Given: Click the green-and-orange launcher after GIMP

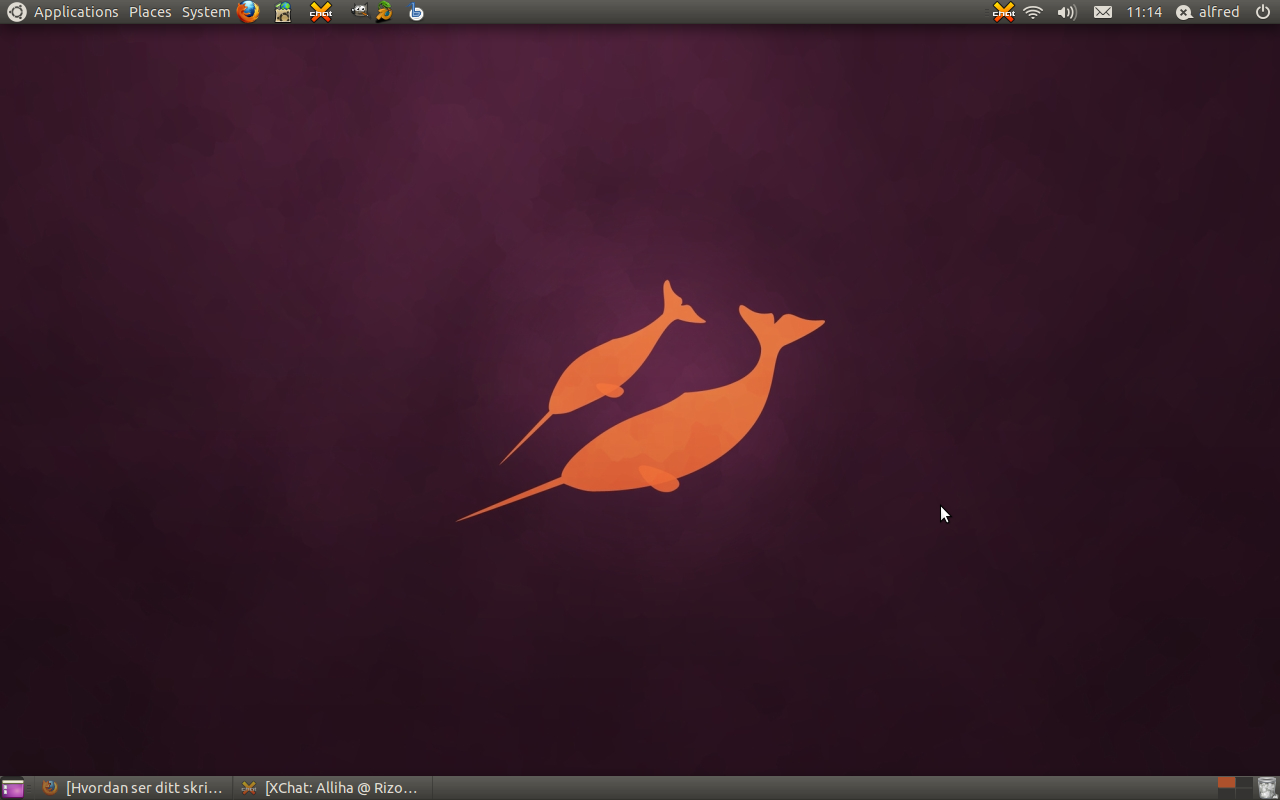Looking at the screenshot, I should (x=384, y=12).
